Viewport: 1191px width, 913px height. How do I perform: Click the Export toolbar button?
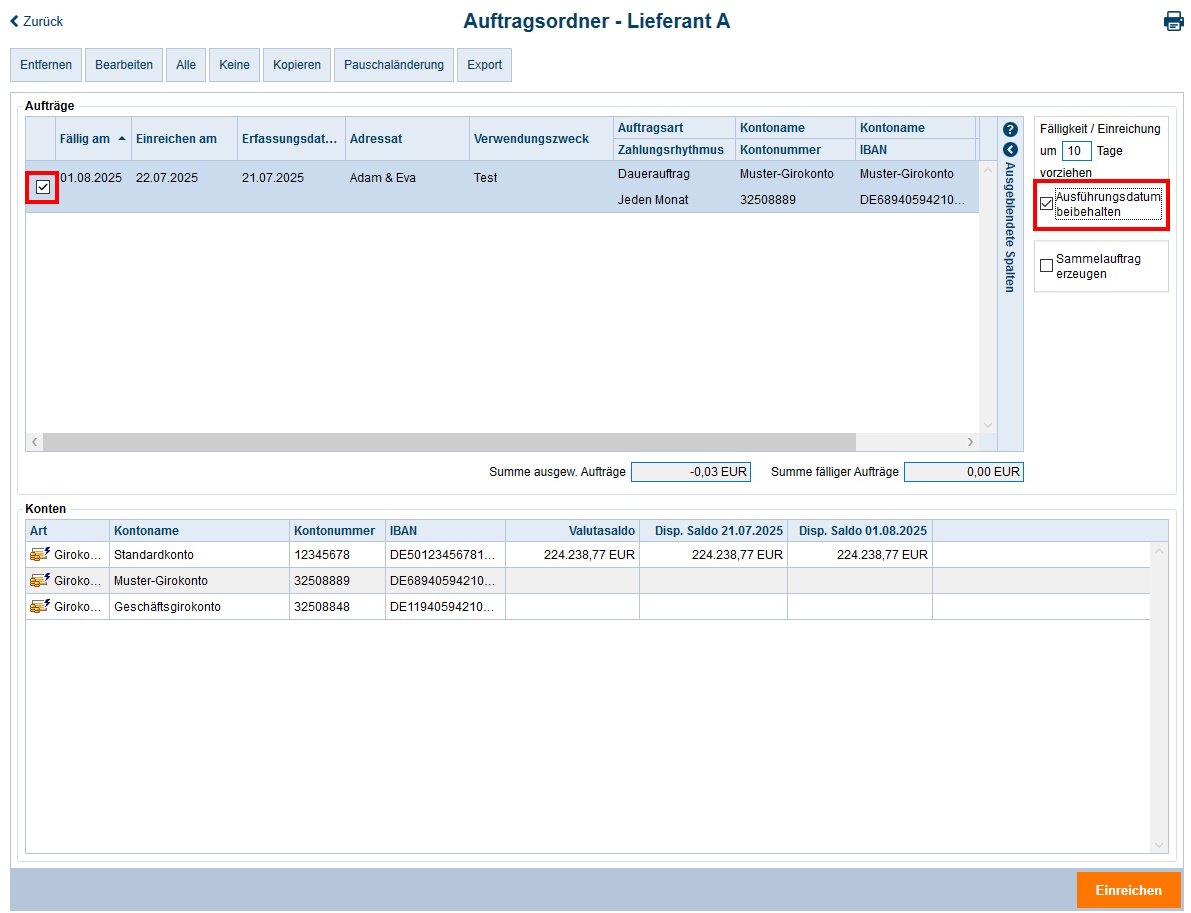click(x=484, y=65)
